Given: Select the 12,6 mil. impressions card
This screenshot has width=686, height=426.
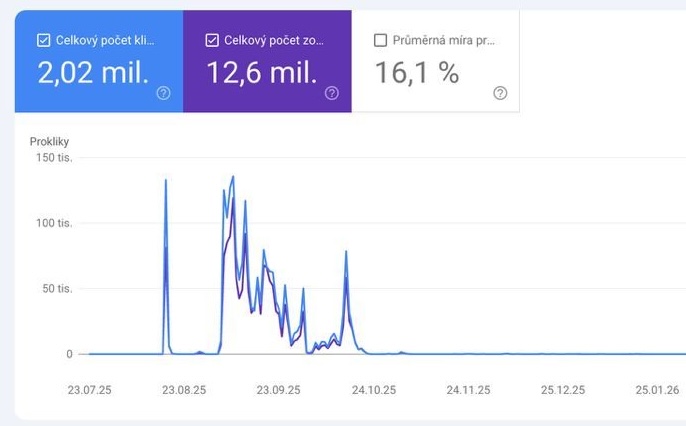Looking at the screenshot, I should pos(267,61).
